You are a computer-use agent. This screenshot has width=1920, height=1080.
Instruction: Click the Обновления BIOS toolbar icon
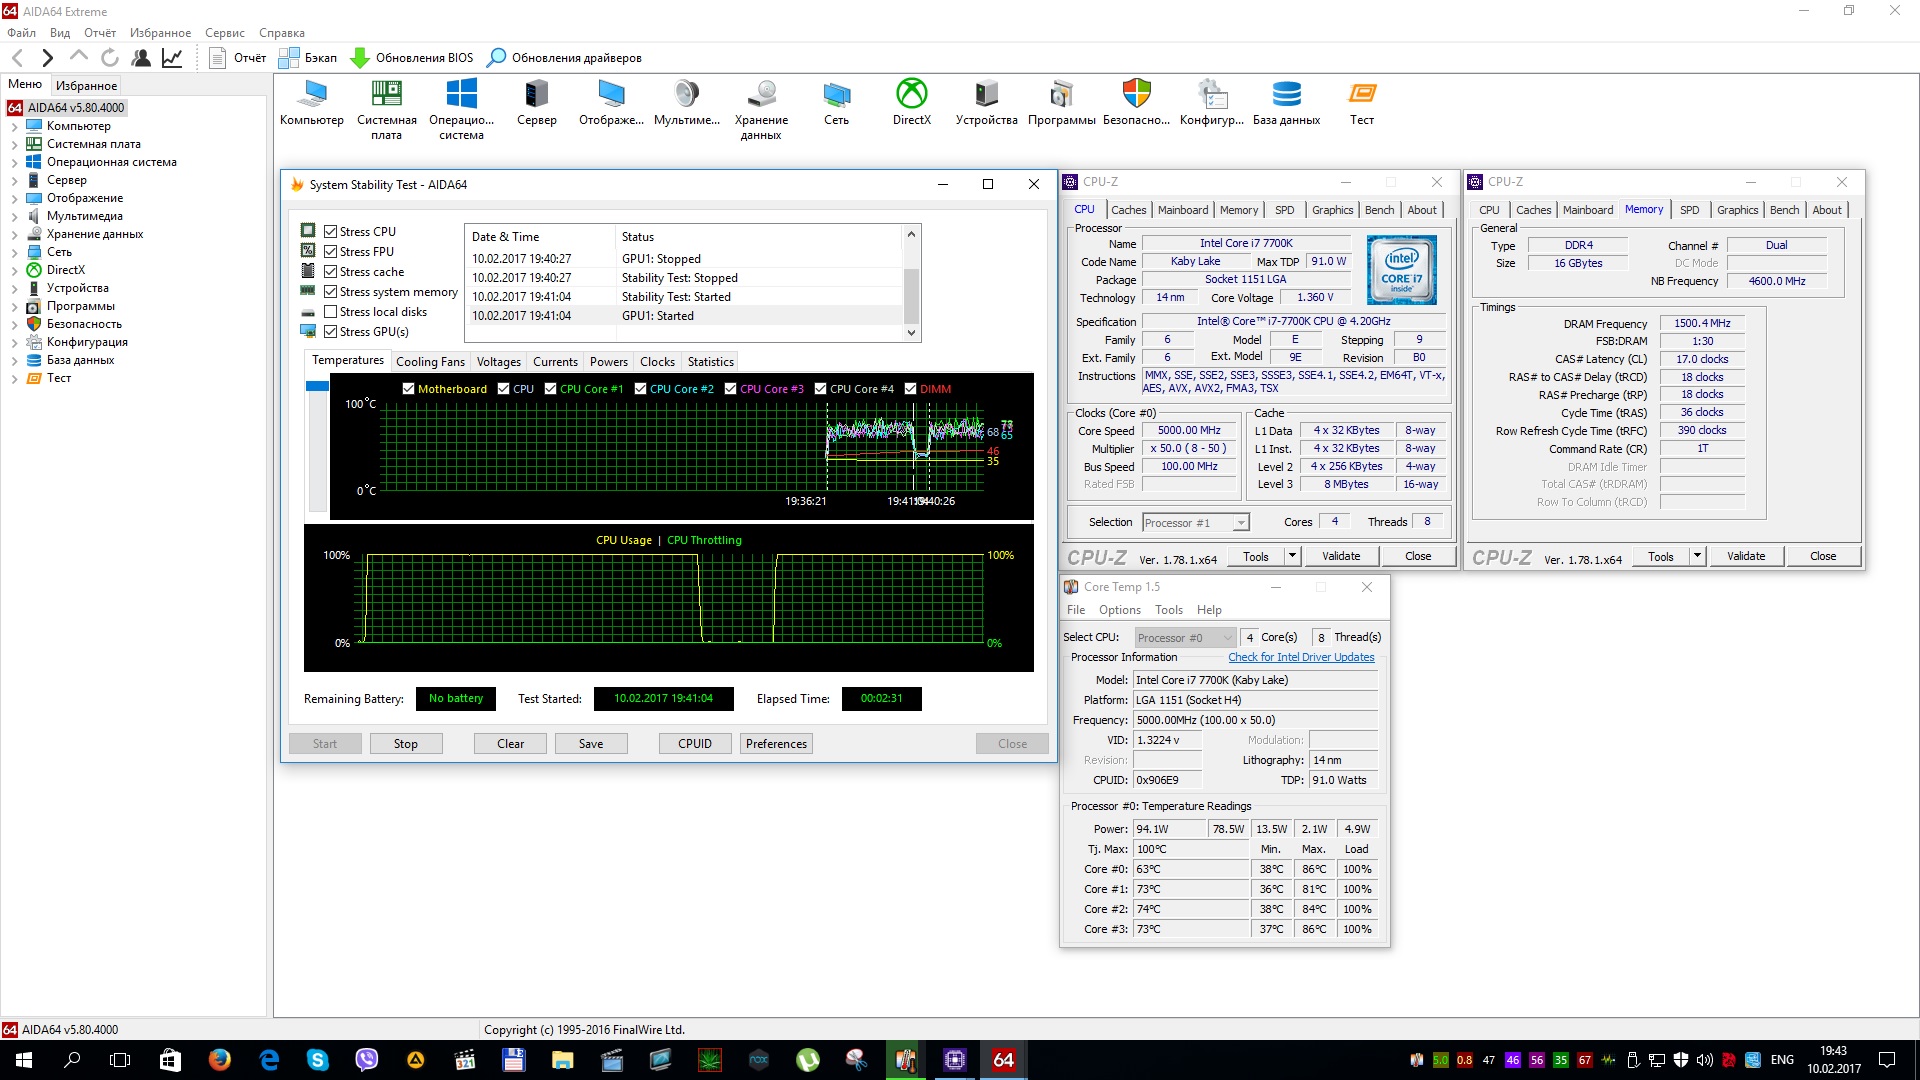pos(360,58)
